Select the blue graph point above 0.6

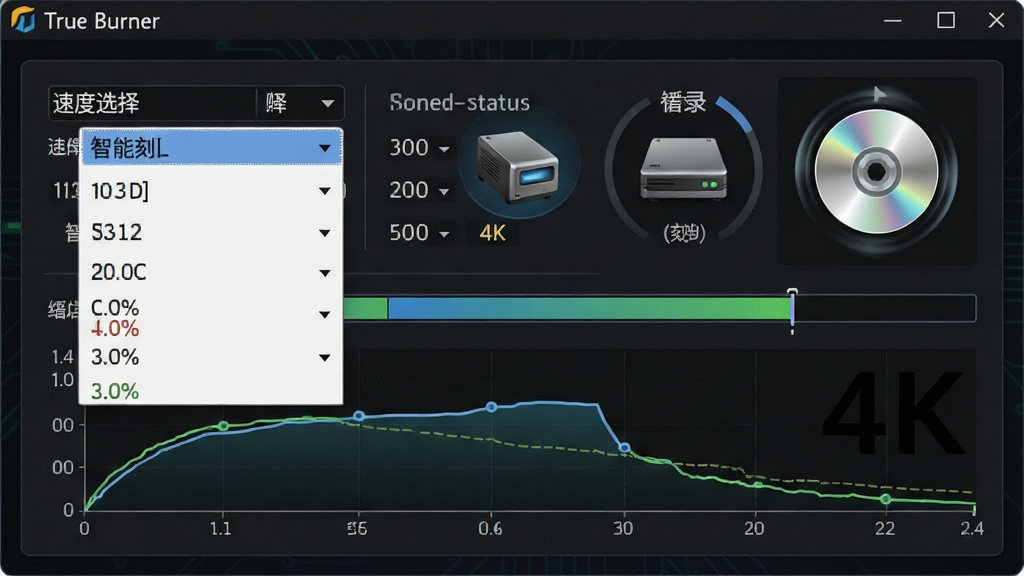491,407
